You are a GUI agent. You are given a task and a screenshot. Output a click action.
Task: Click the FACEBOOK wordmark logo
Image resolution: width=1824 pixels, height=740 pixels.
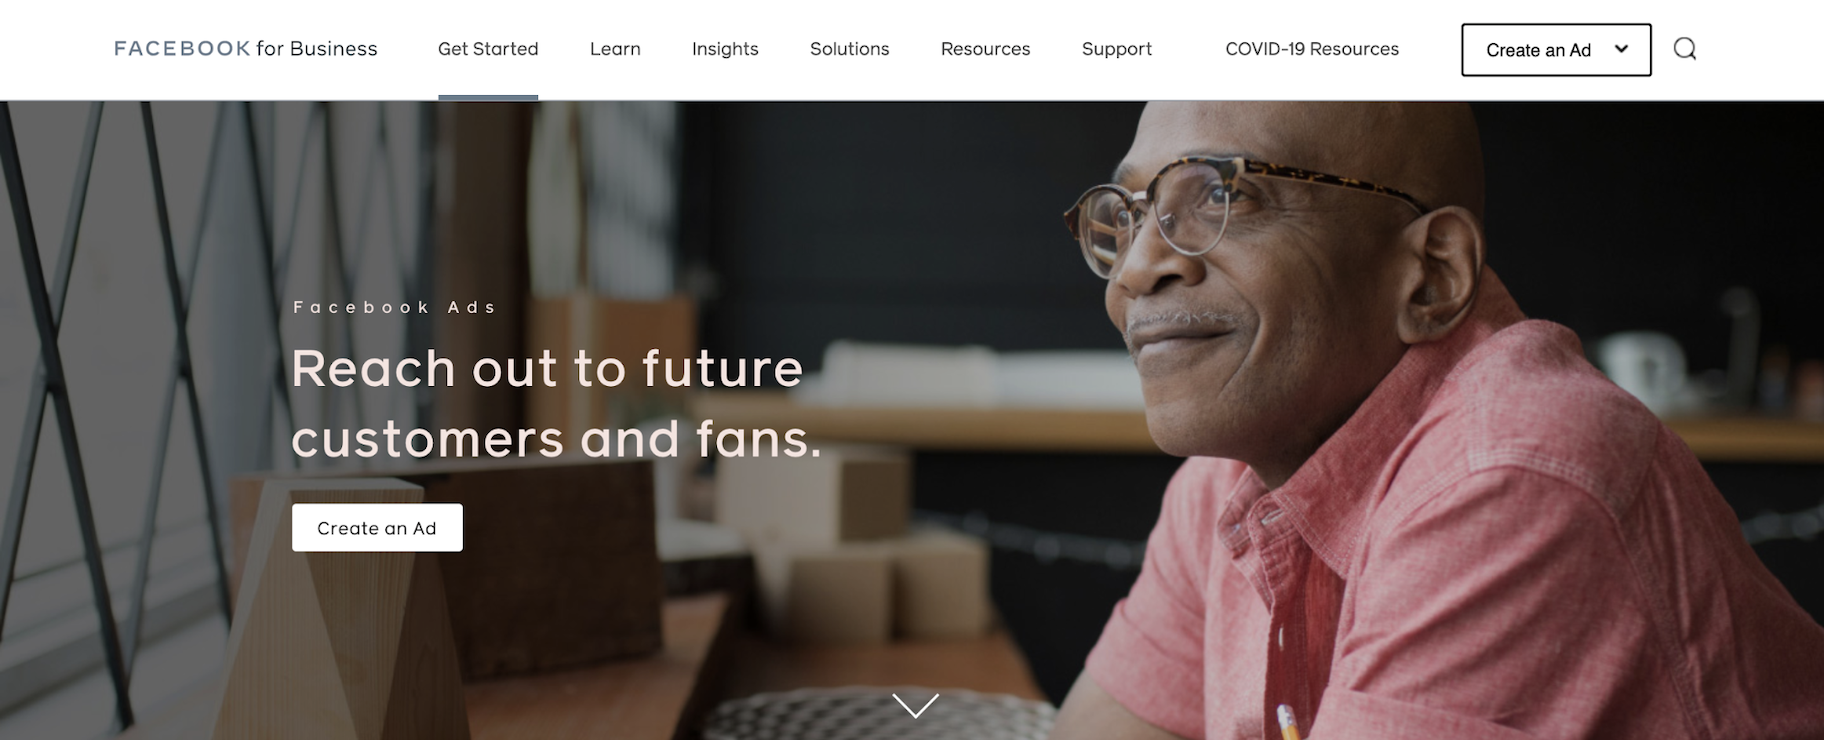click(182, 48)
